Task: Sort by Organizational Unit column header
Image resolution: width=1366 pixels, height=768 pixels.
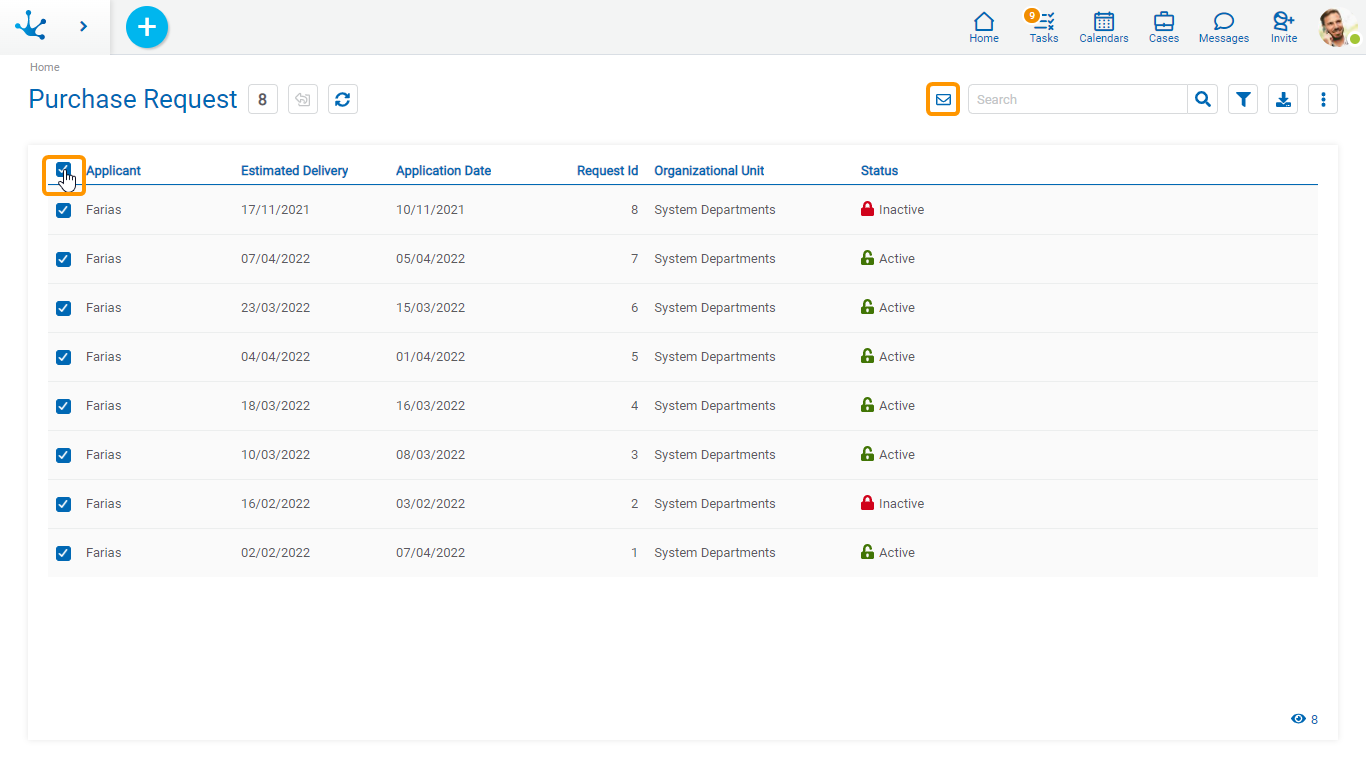Action: 709,171
